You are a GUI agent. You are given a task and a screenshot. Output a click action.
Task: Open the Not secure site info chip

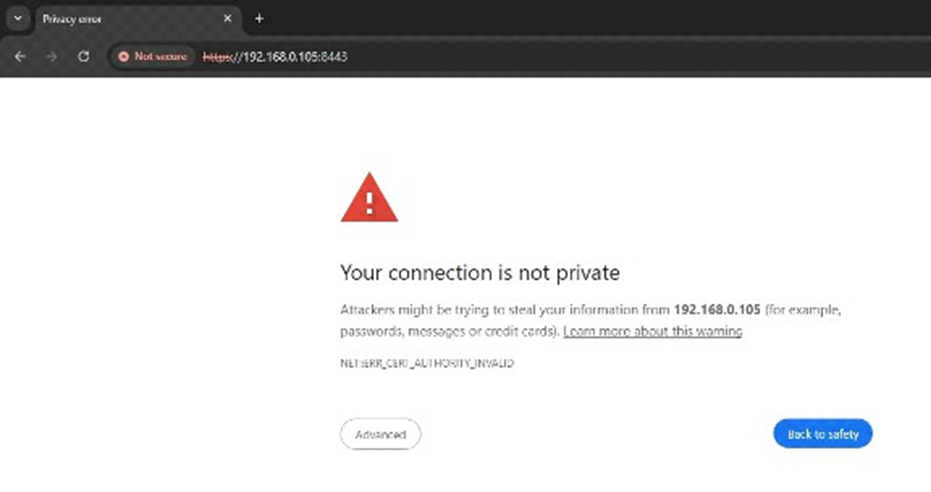point(152,56)
